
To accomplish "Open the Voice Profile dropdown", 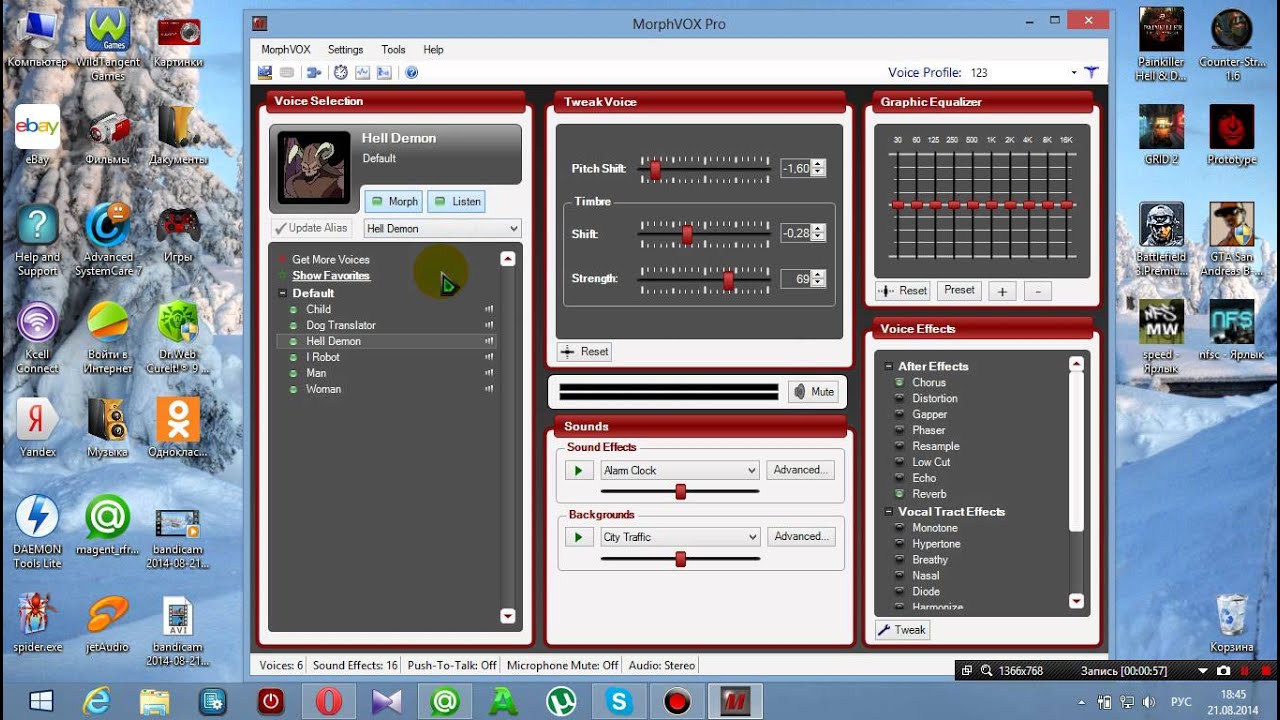I will [x=1074, y=72].
